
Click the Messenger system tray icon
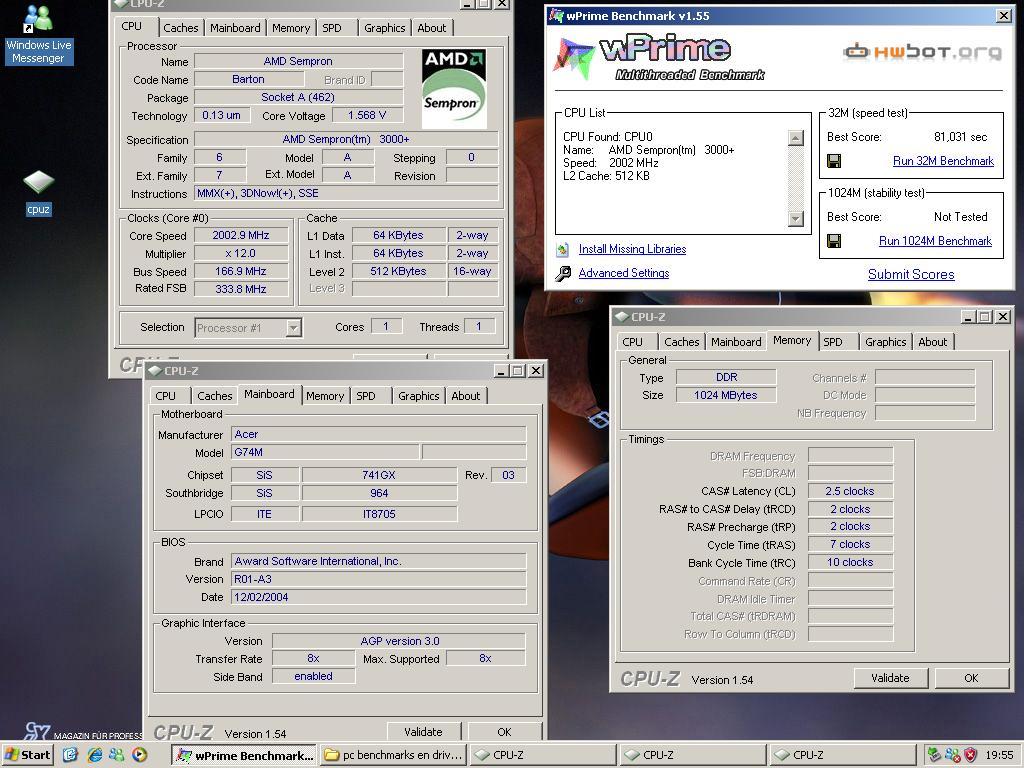[x=952, y=755]
